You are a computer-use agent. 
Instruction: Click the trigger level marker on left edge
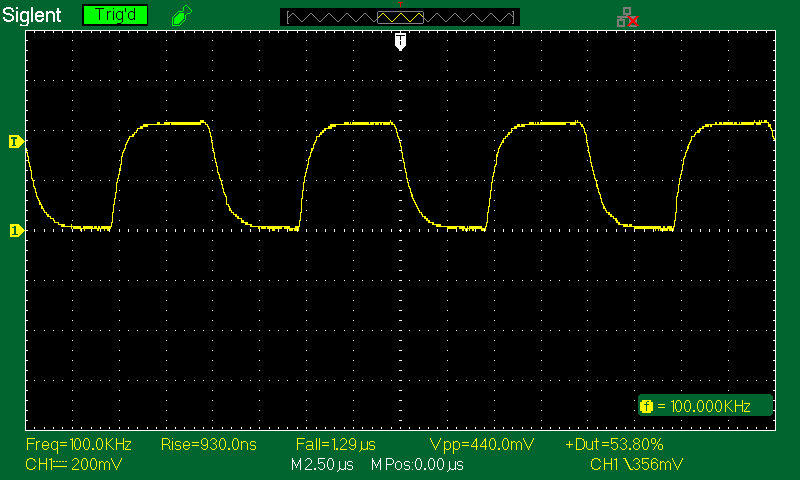pos(16,142)
